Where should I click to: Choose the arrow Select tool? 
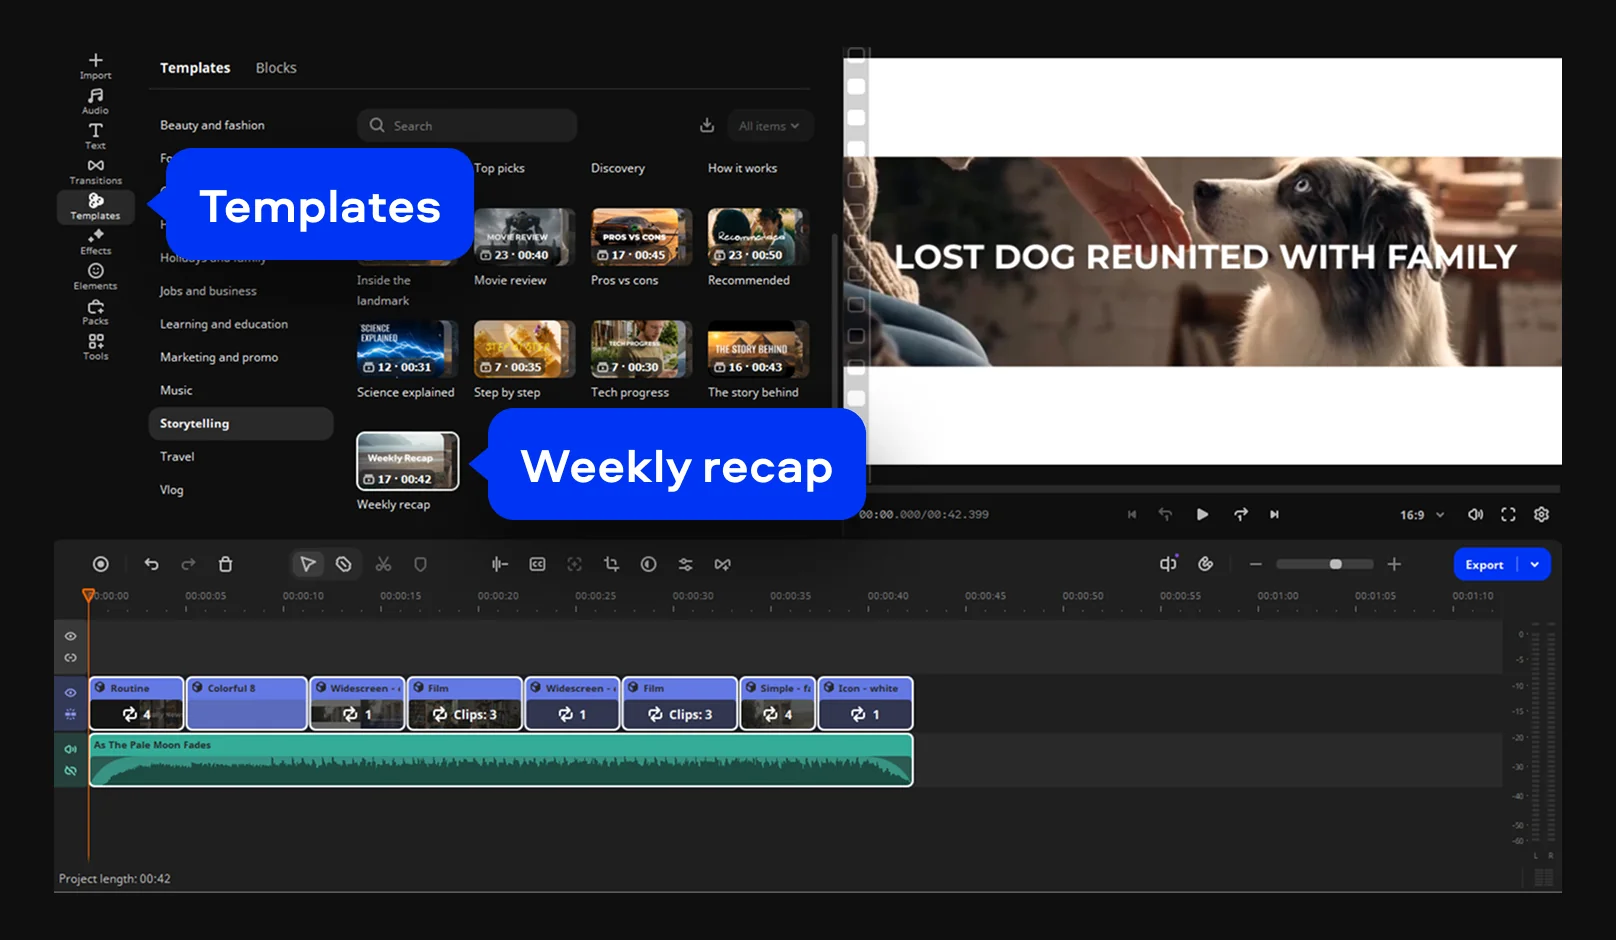[307, 564]
